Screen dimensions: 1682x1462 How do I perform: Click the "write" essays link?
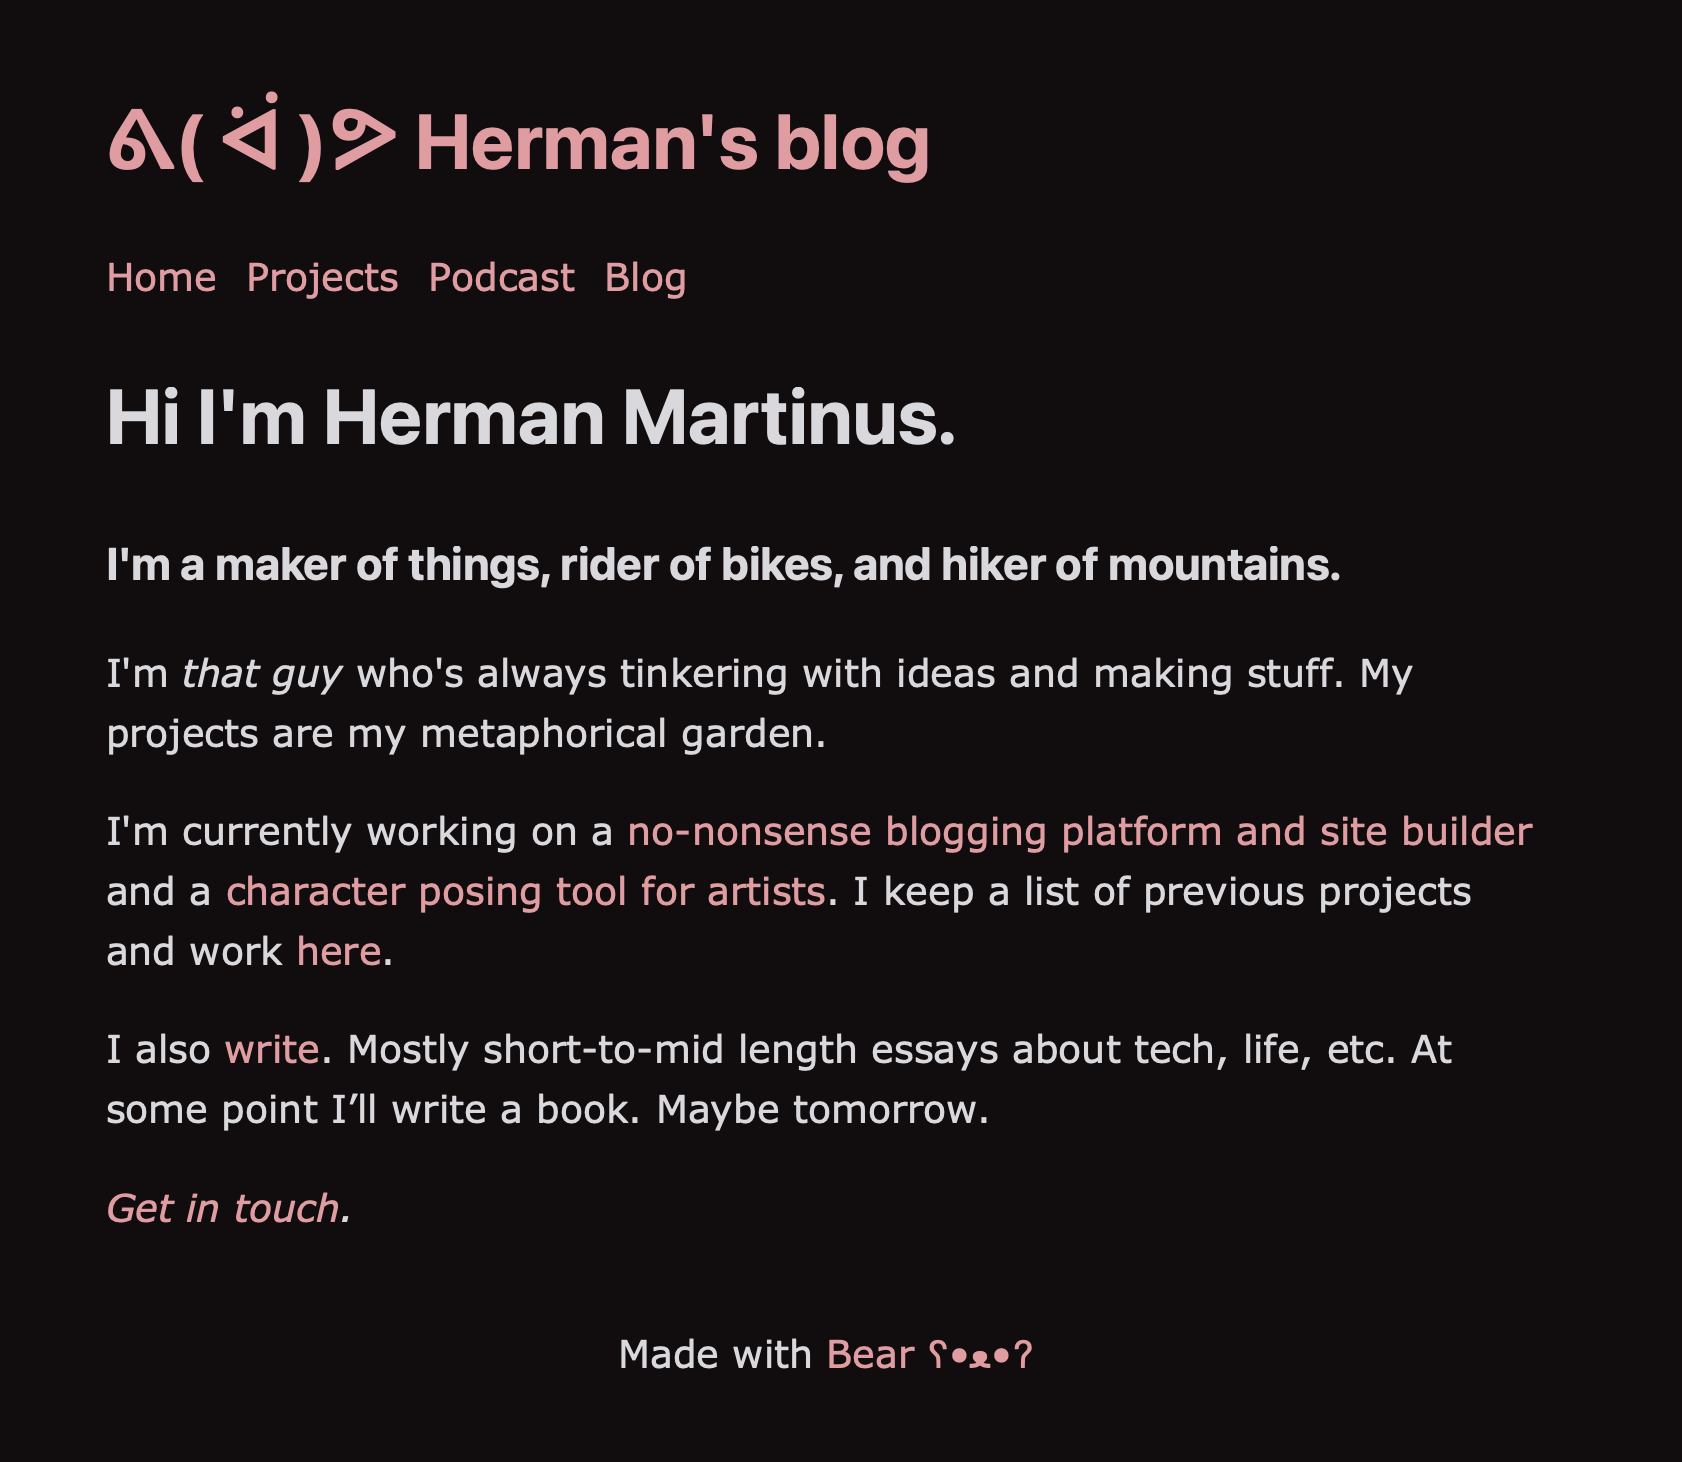271,1050
